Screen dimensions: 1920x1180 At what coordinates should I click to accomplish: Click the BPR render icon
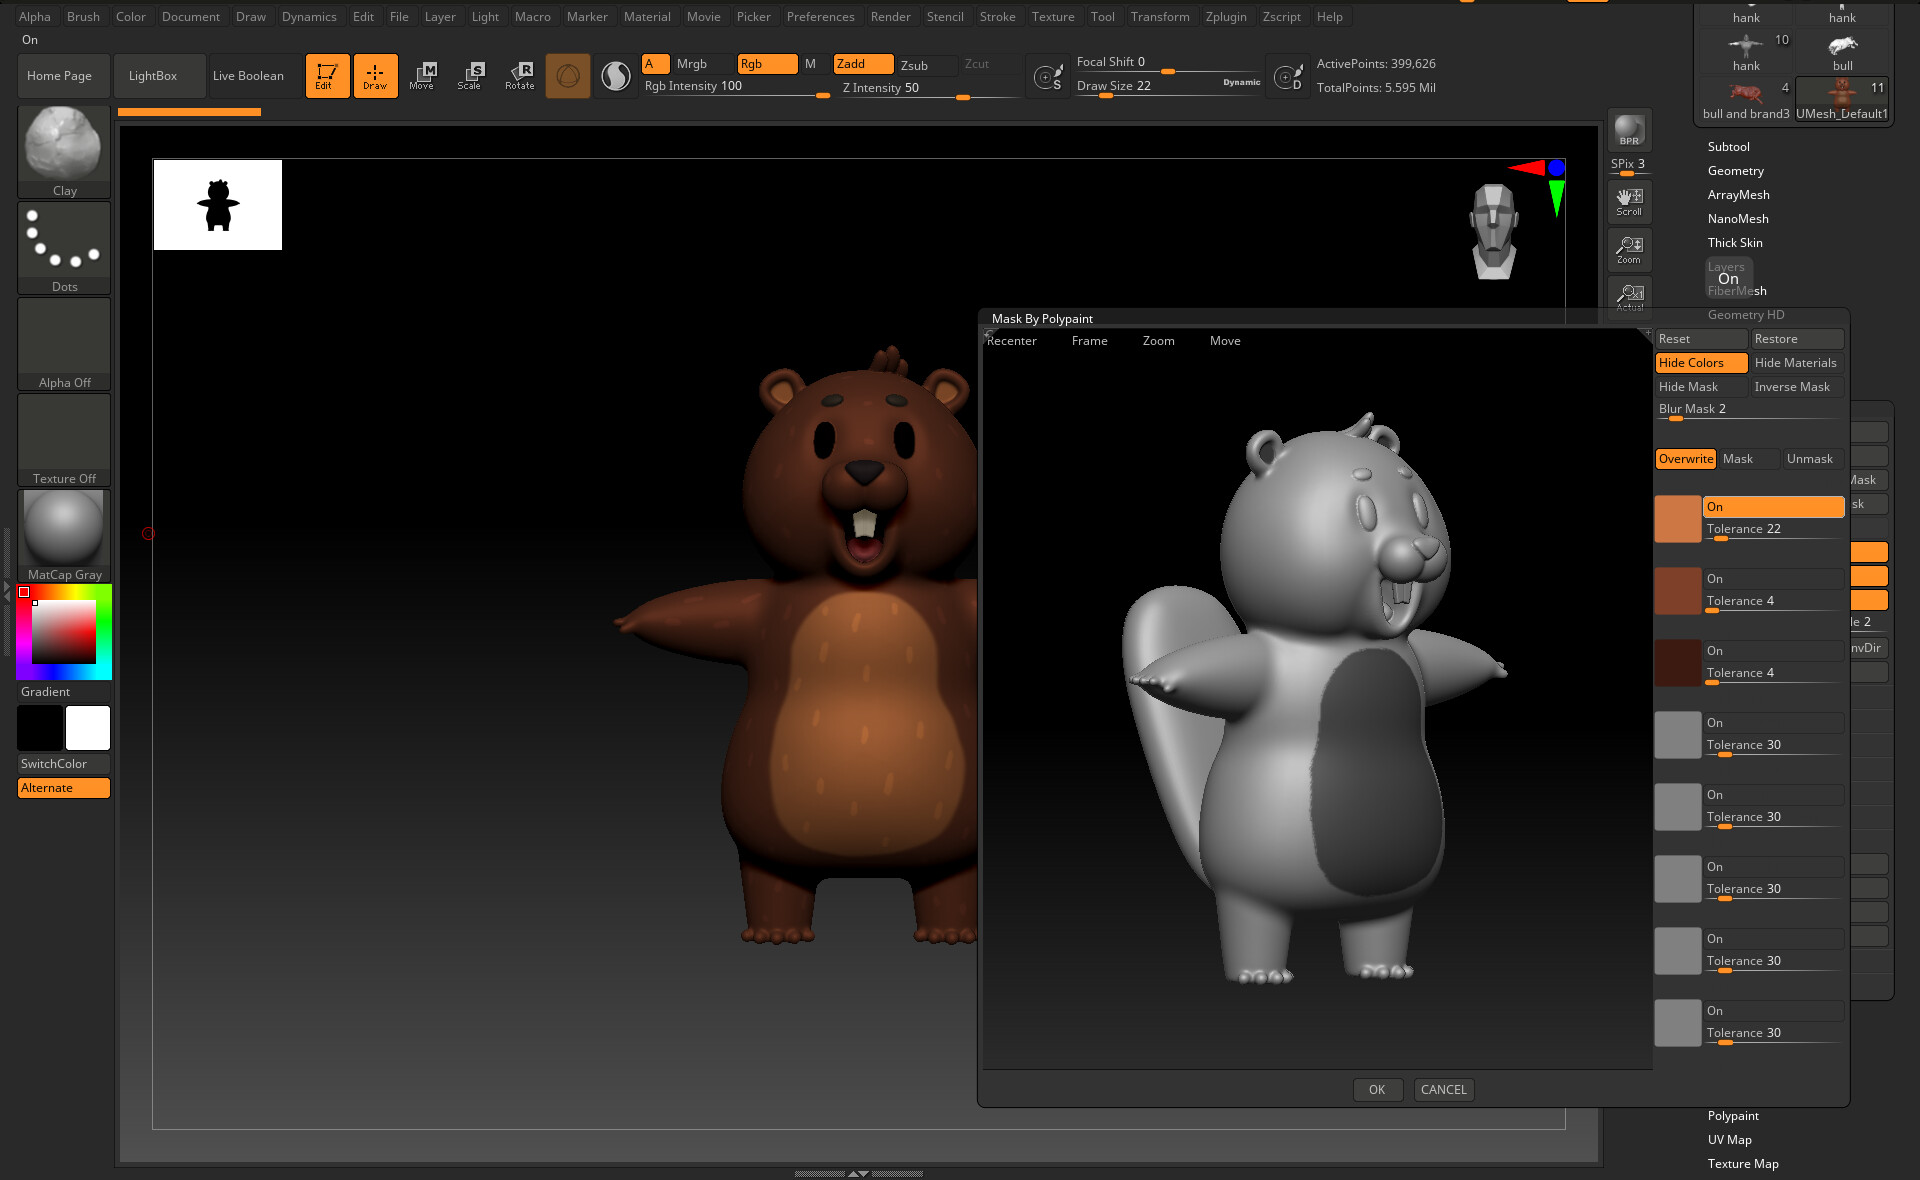[1629, 131]
